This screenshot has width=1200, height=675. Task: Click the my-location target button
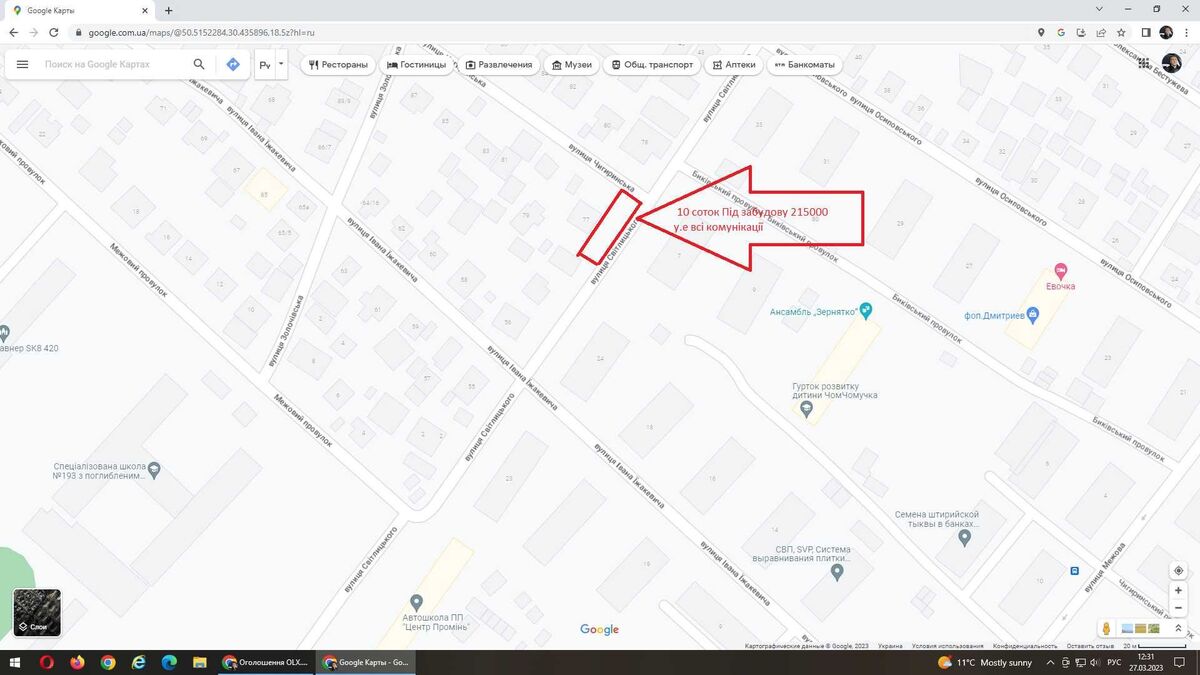1178,570
